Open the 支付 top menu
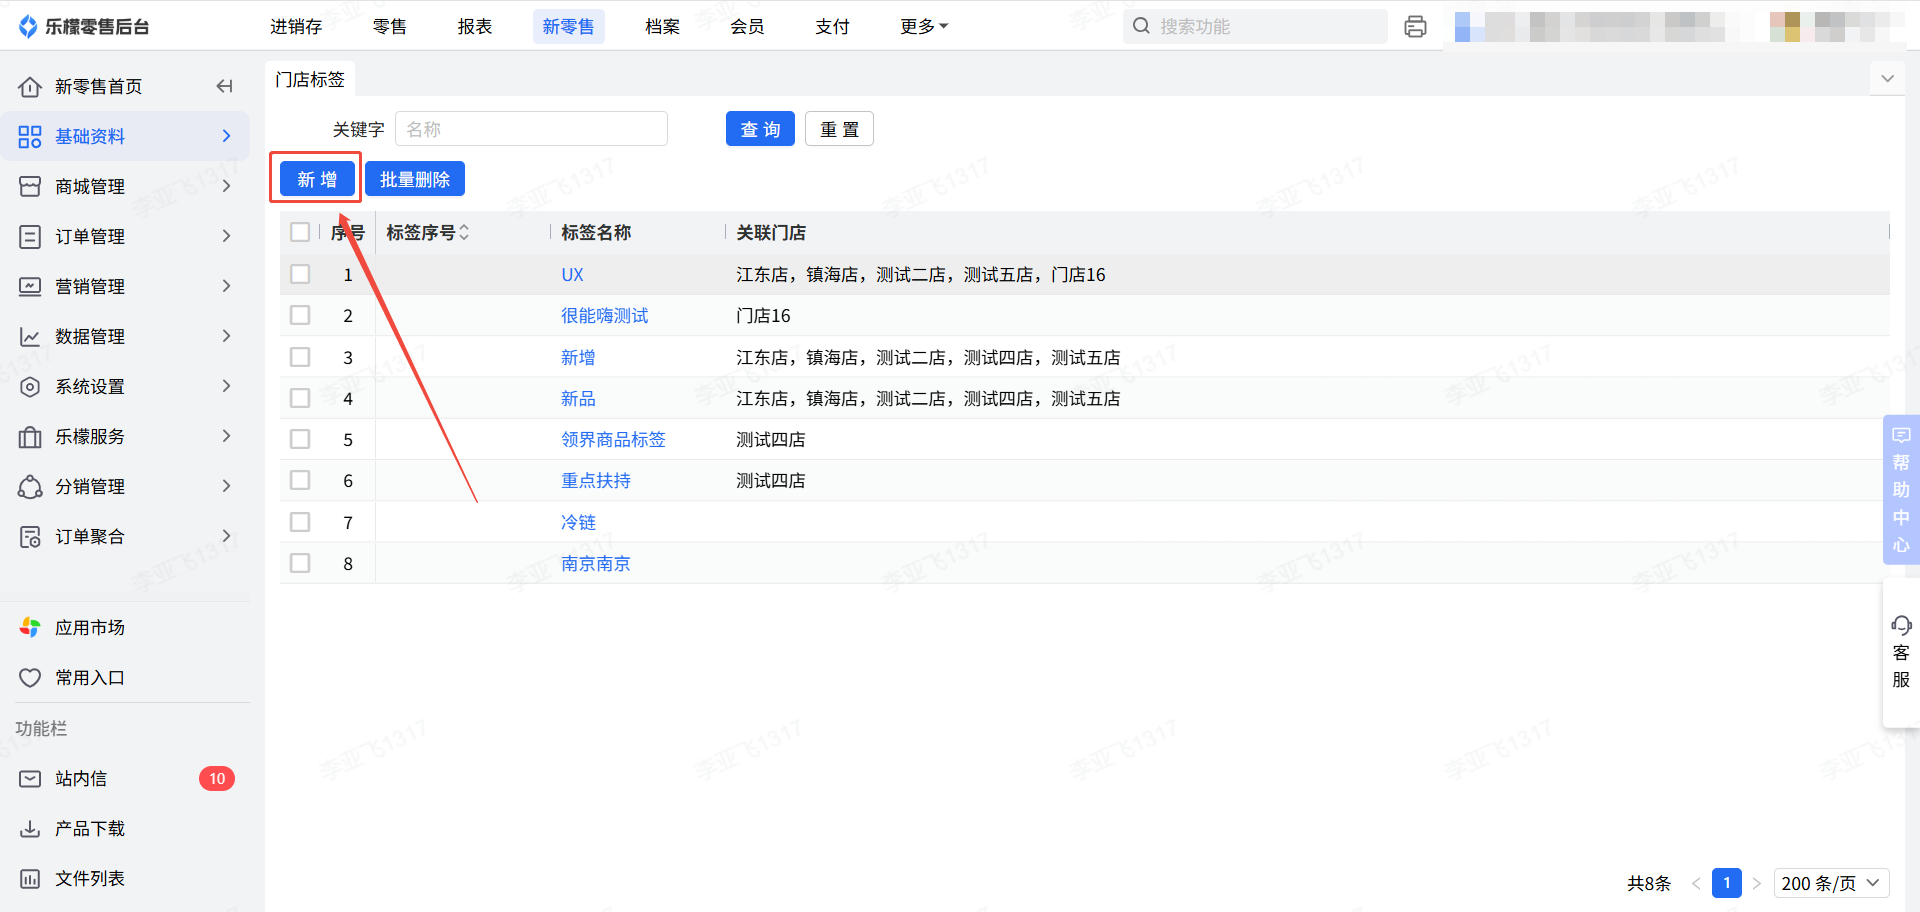The image size is (1920, 912). pos(833,26)
